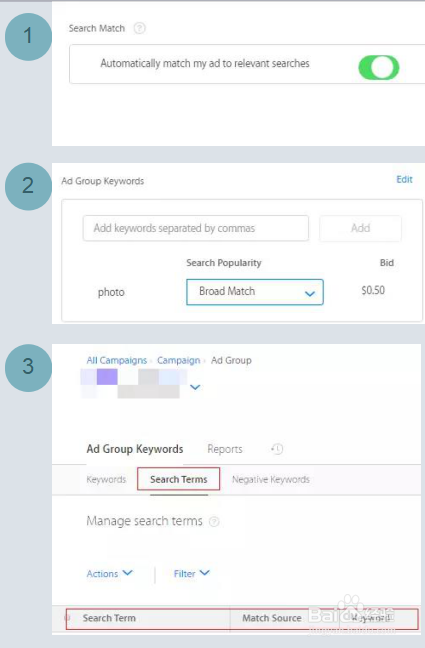Switch to Ad Group Keywords tab
The height and width of the screenshot is (648, 425).
[x=135, y=449]
